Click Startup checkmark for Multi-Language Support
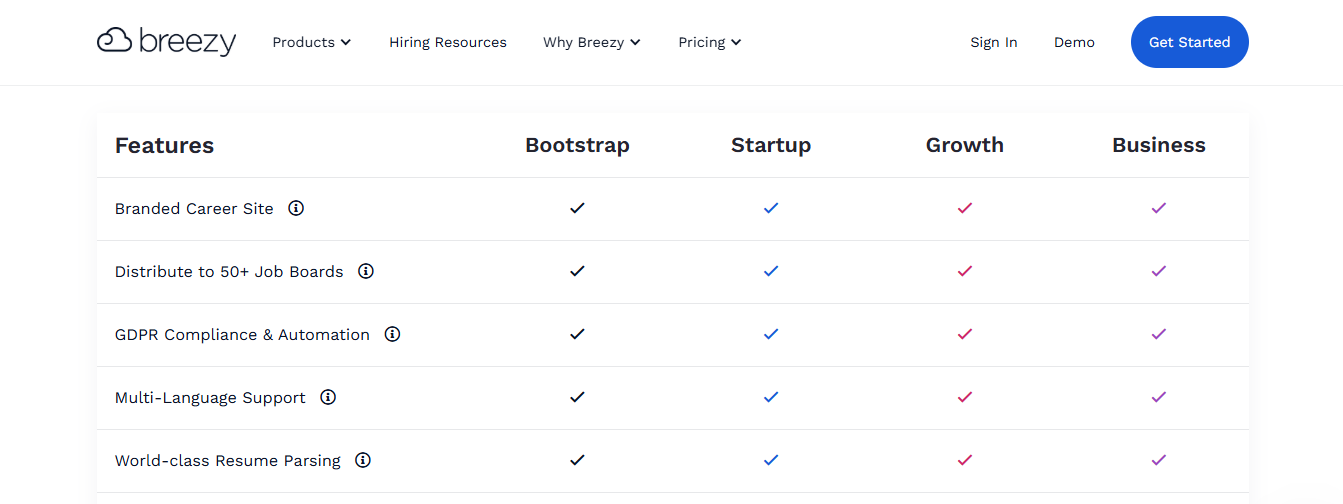The width and height of the screenshot is (1343, 504). click(x=771, y=397)
